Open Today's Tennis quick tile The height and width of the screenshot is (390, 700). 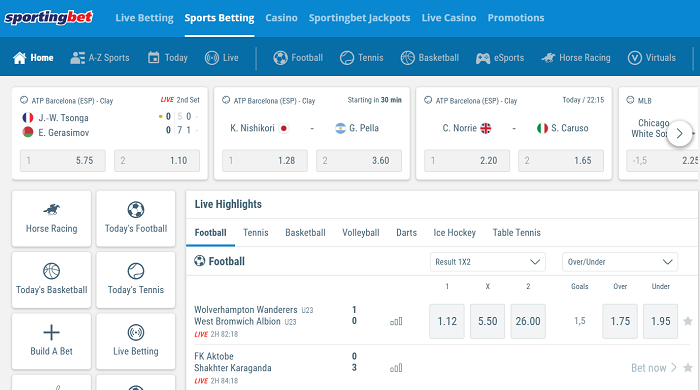[x=136, y=280]
